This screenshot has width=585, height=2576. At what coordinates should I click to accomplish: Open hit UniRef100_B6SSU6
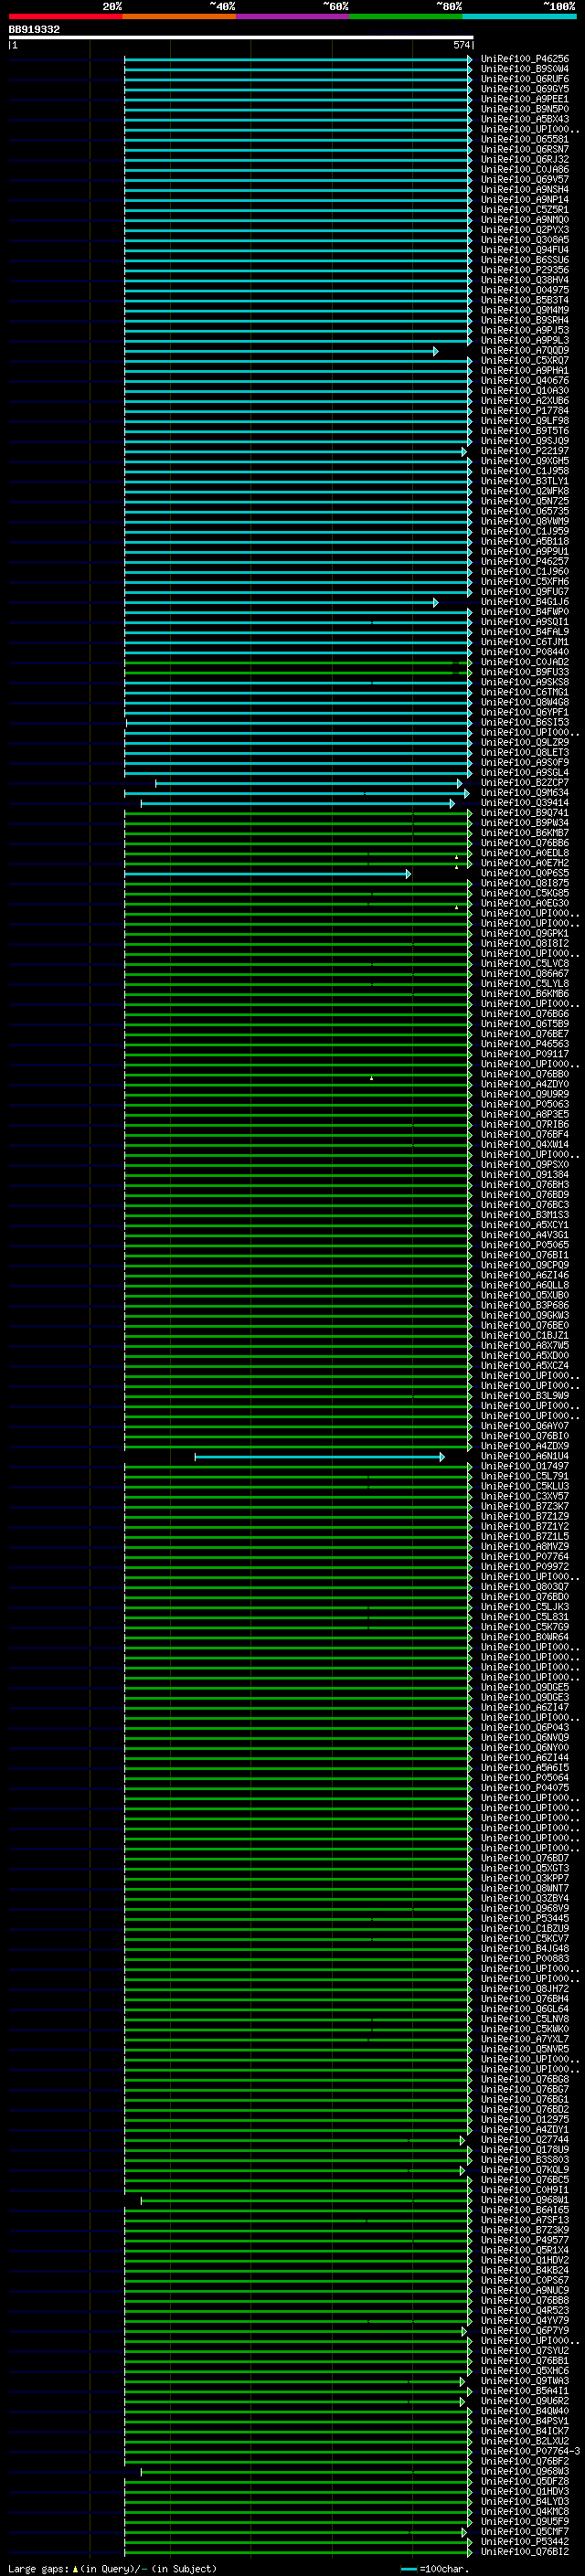pos(524,260)
